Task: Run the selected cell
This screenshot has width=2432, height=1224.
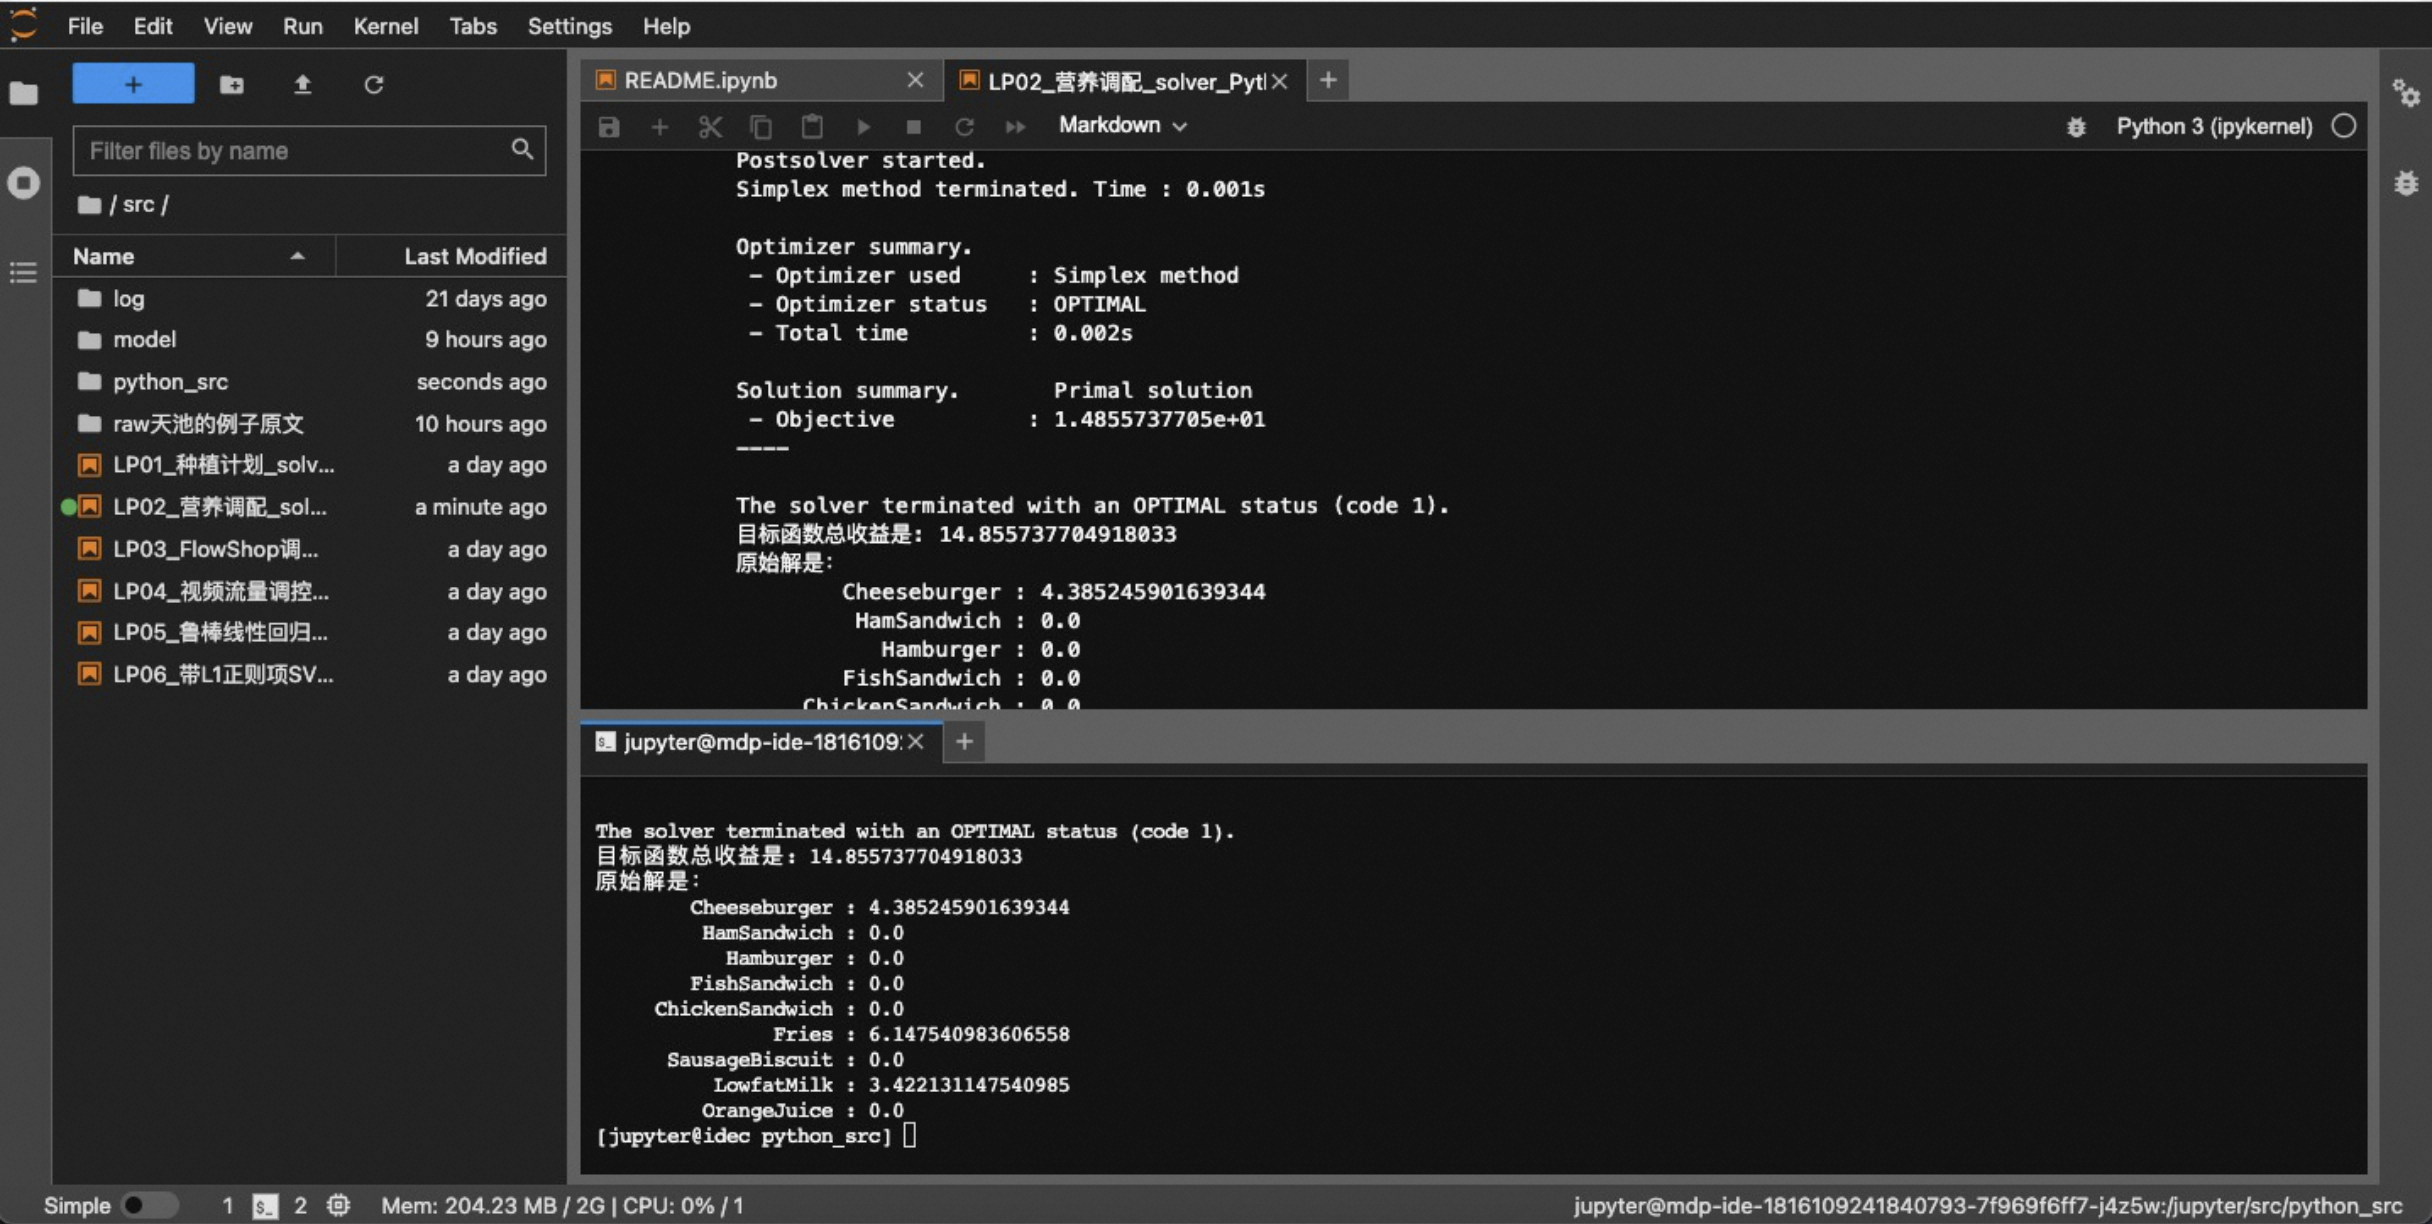Action: (863, 126)
